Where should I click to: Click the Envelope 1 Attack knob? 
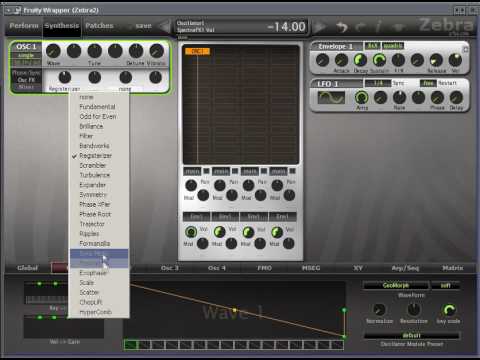341,60
